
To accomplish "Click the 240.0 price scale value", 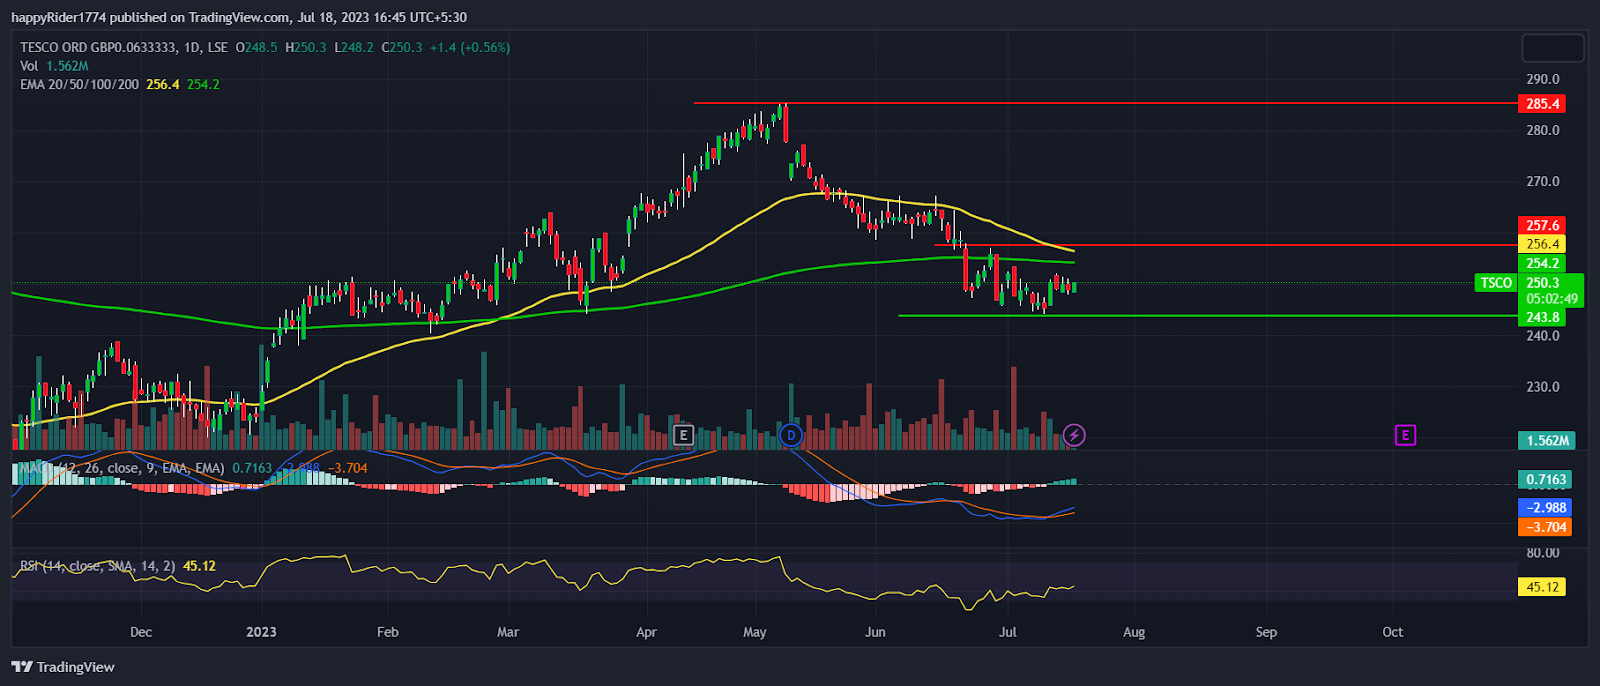I will [x=1542, y=336].
